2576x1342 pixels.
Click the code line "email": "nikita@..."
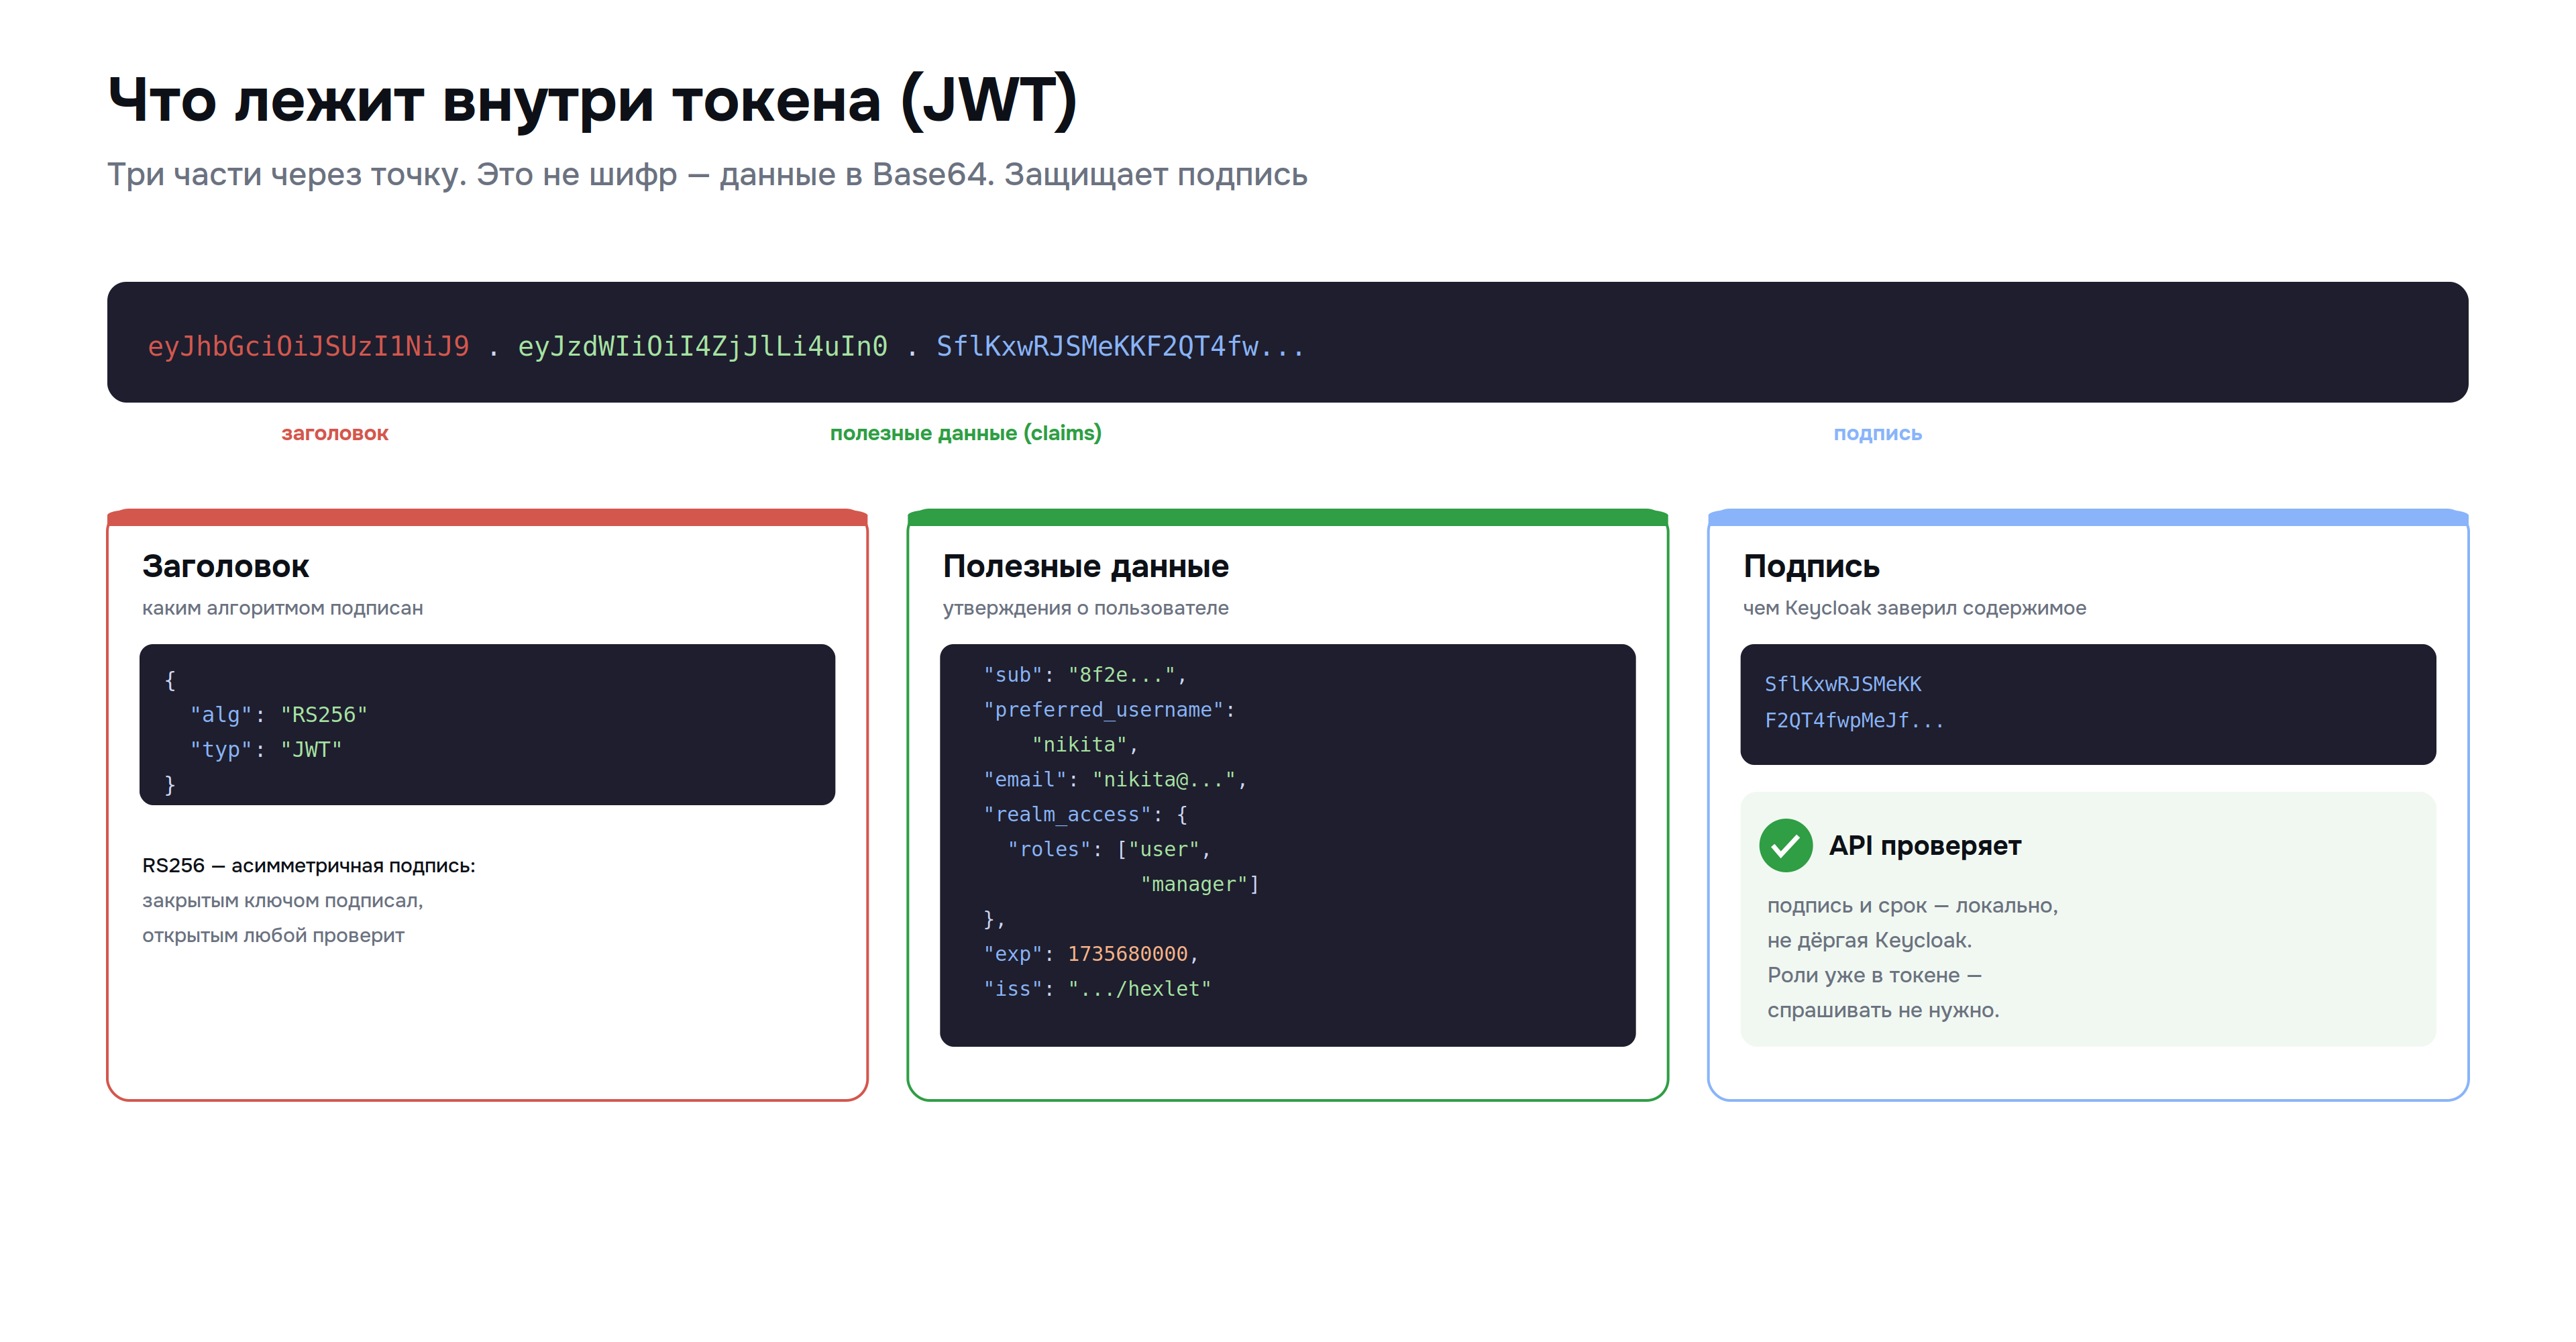(1115, 780)
